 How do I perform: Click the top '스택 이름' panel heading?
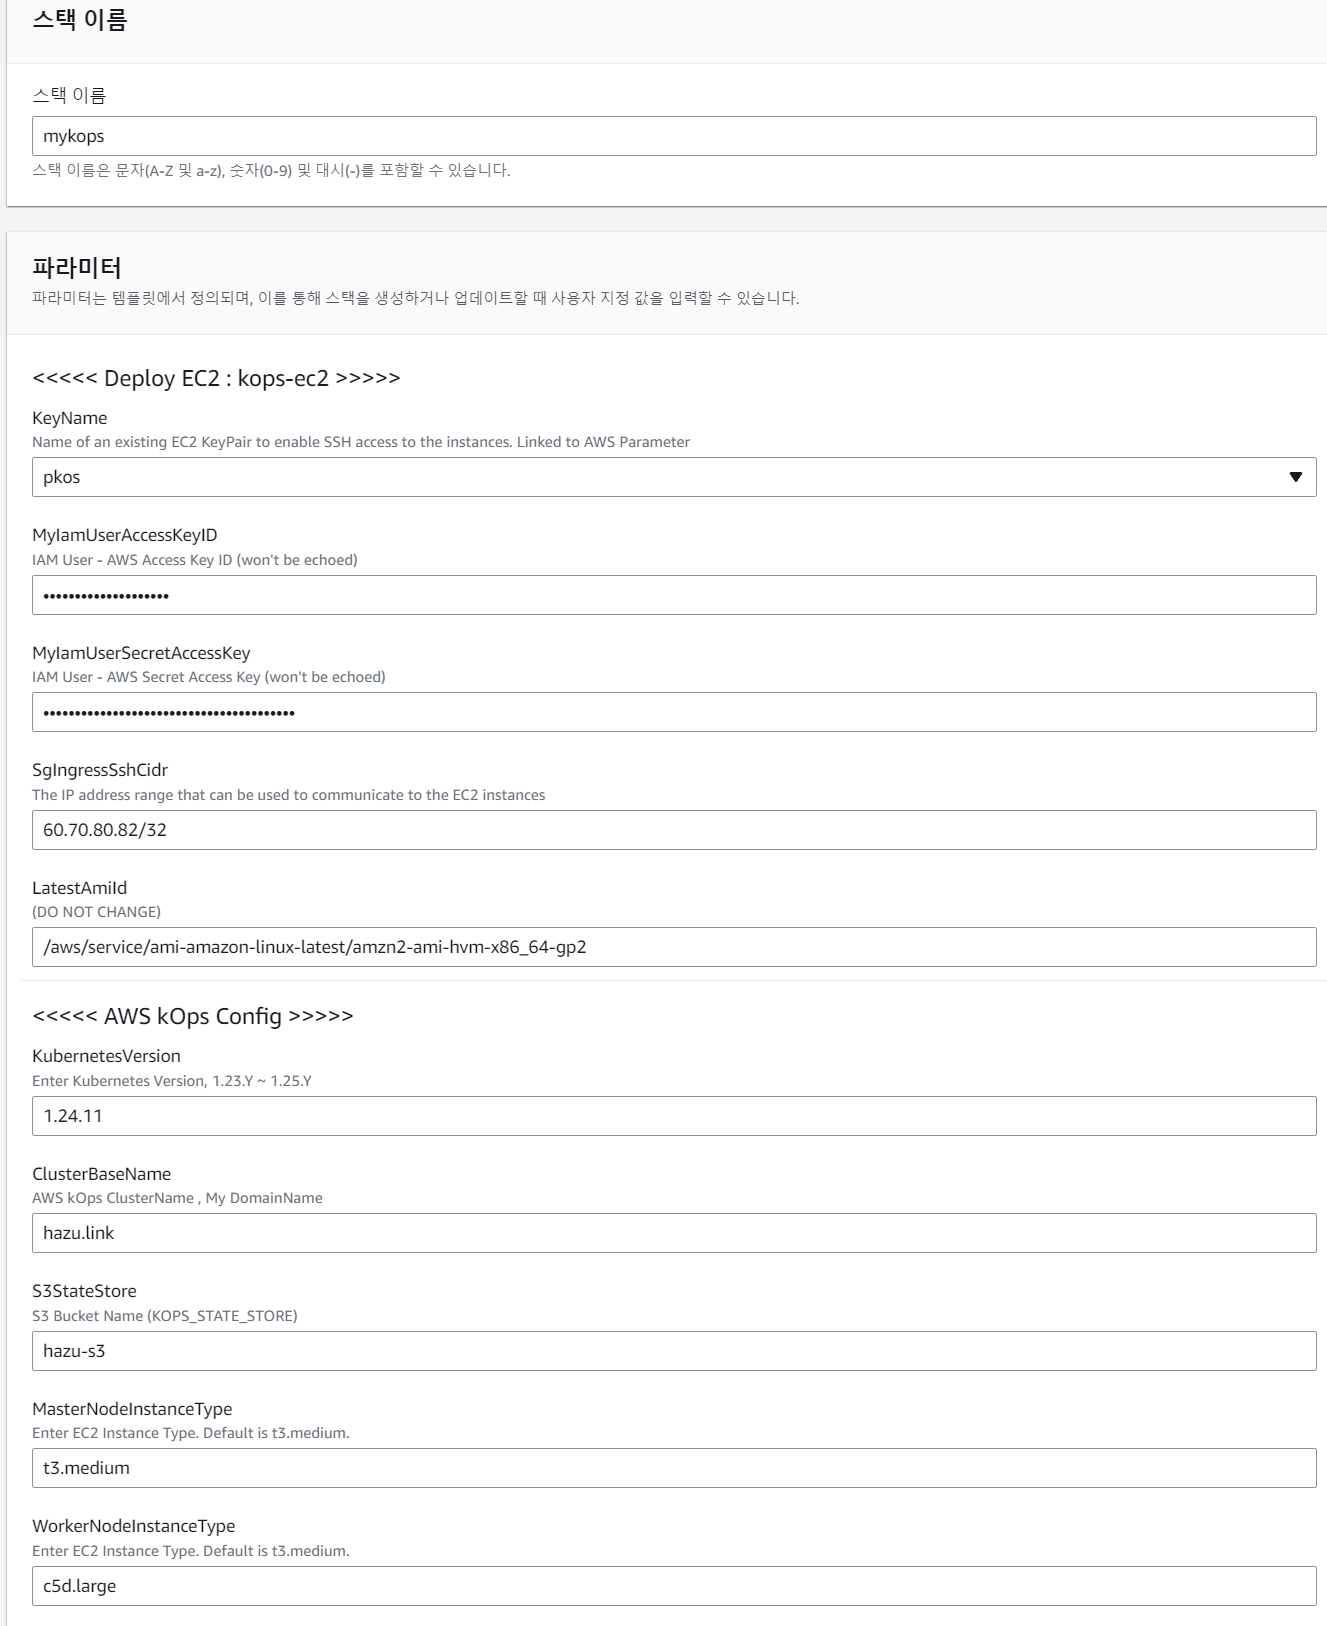coord(80,20)
